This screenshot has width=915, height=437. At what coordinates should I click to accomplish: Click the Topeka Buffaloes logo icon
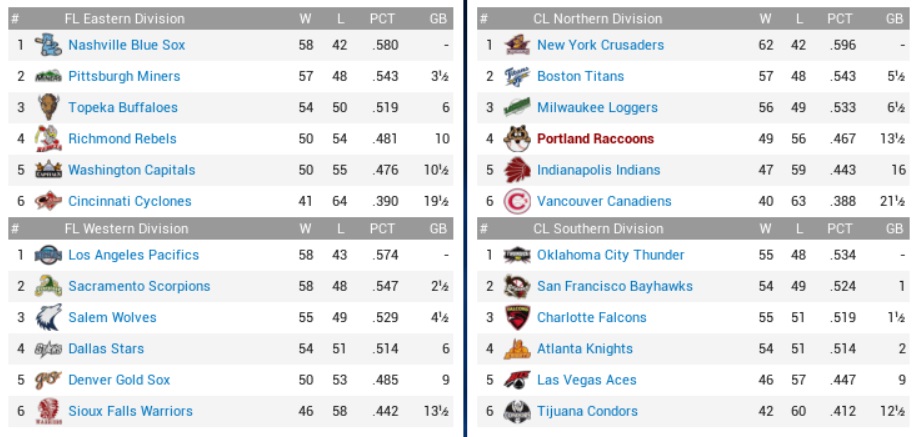point(48,107)
